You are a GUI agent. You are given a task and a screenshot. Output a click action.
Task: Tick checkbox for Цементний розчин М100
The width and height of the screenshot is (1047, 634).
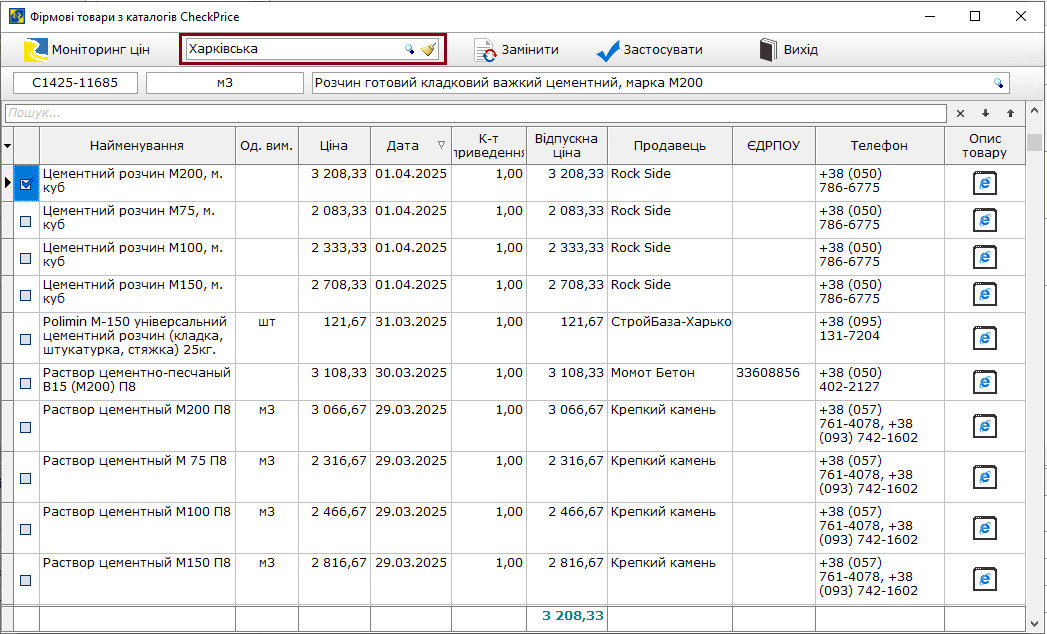[x=25, y=258]
